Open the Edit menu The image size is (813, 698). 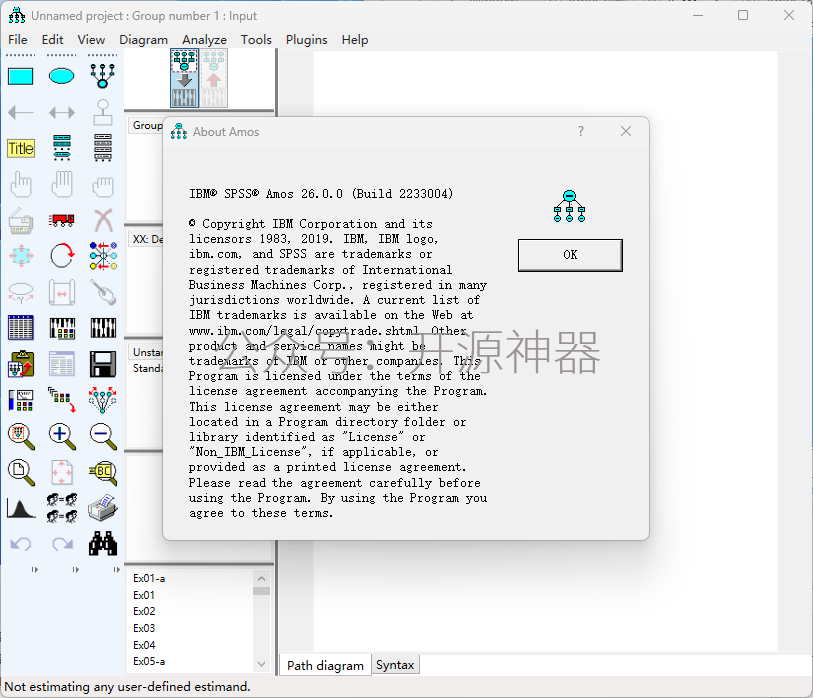point(52,40)
